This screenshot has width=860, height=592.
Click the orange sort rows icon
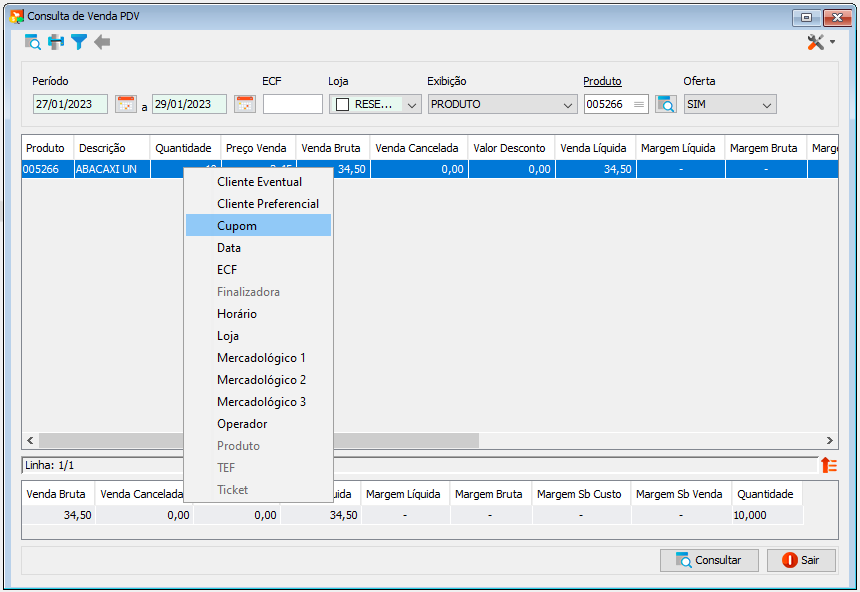pyautogui.click(x=829, y=465)
